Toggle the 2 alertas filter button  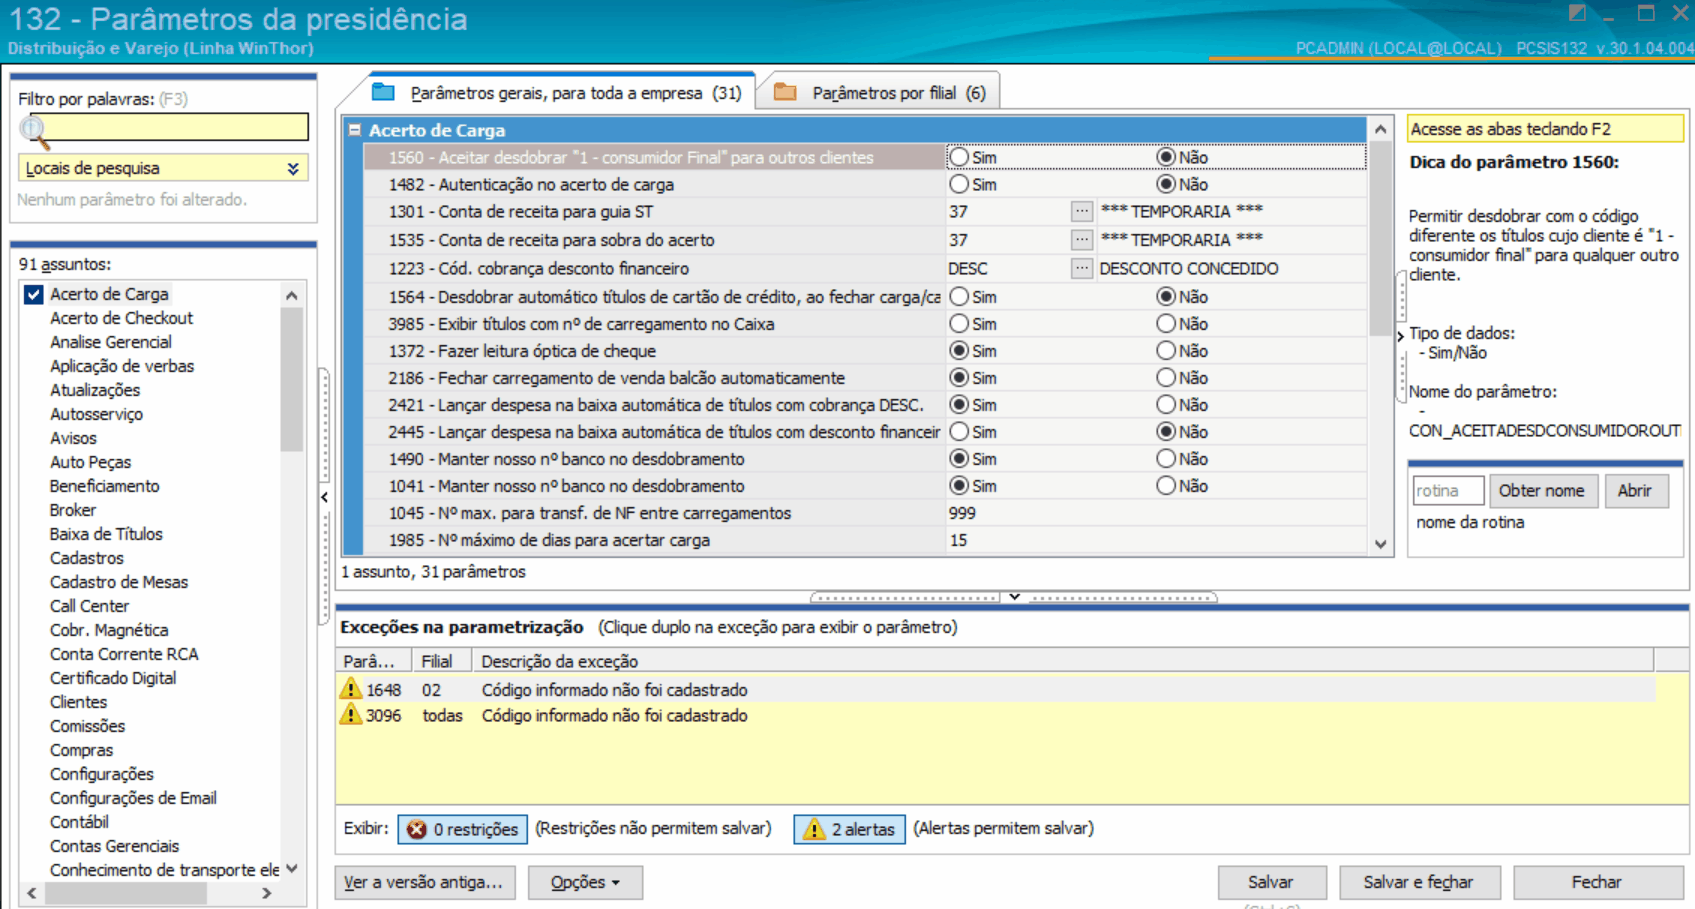click(x=849, y=829)
